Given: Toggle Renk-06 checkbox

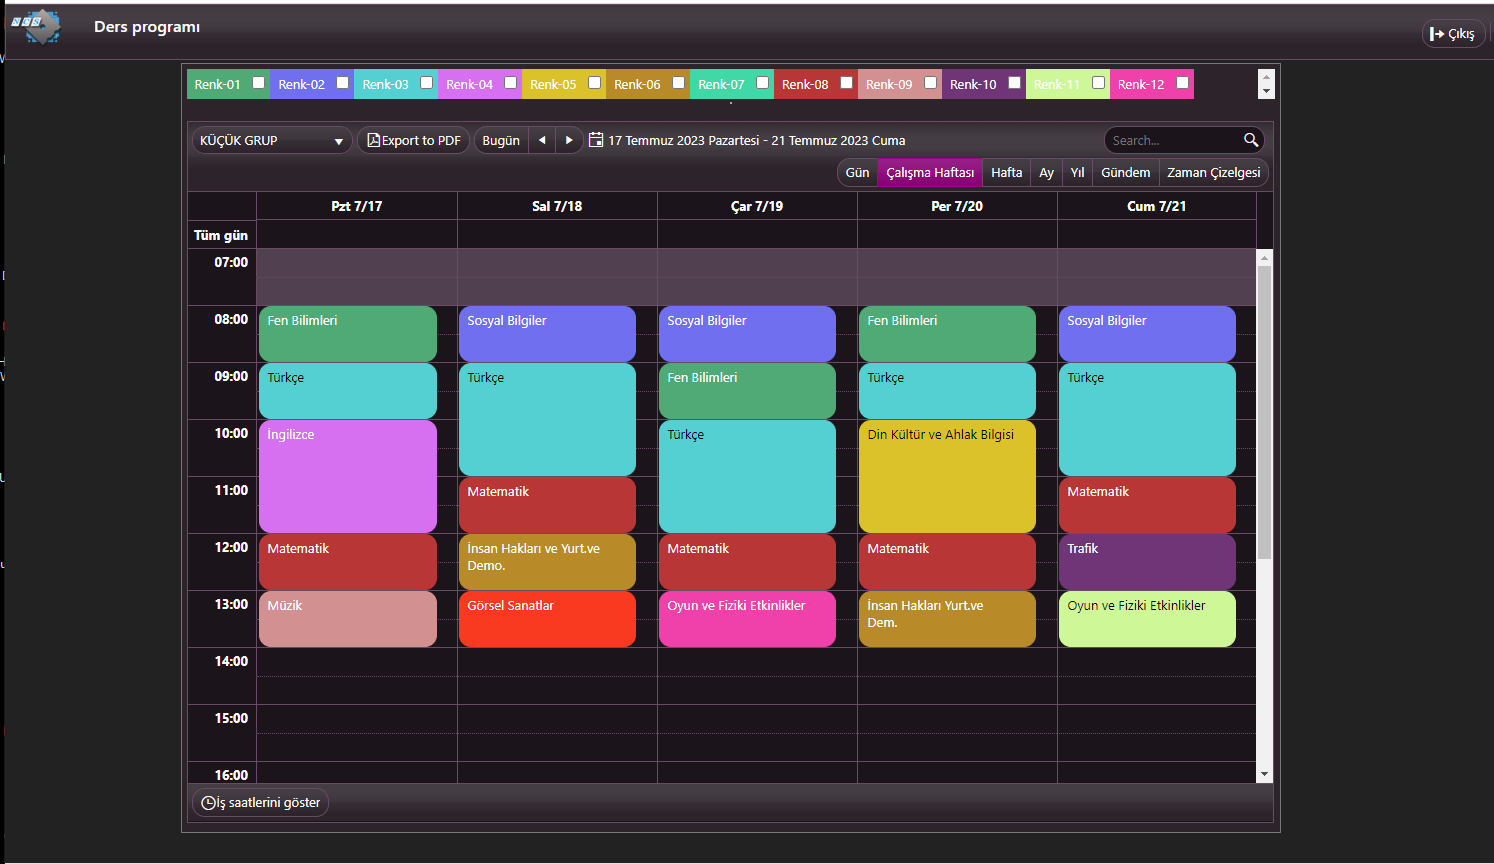Looking at the screenshot, I should 678,83.
